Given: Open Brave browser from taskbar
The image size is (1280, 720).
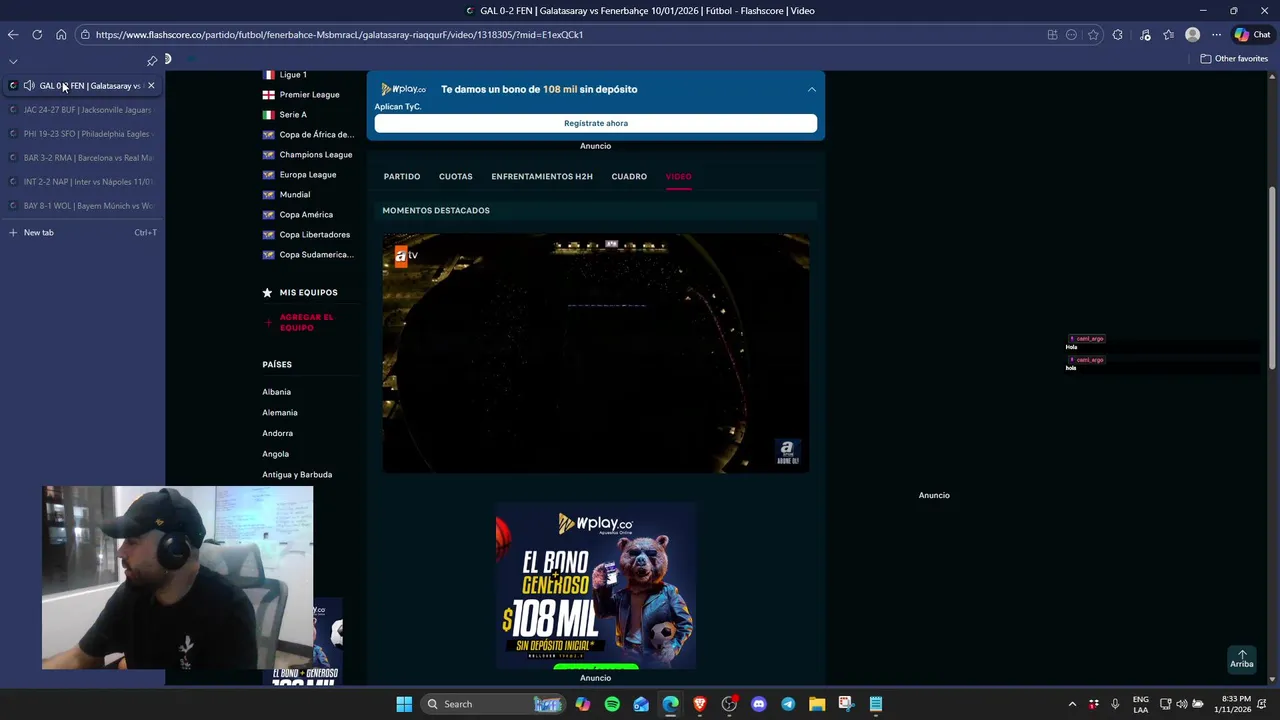Looking at the screenshot, I should [700, 704].
